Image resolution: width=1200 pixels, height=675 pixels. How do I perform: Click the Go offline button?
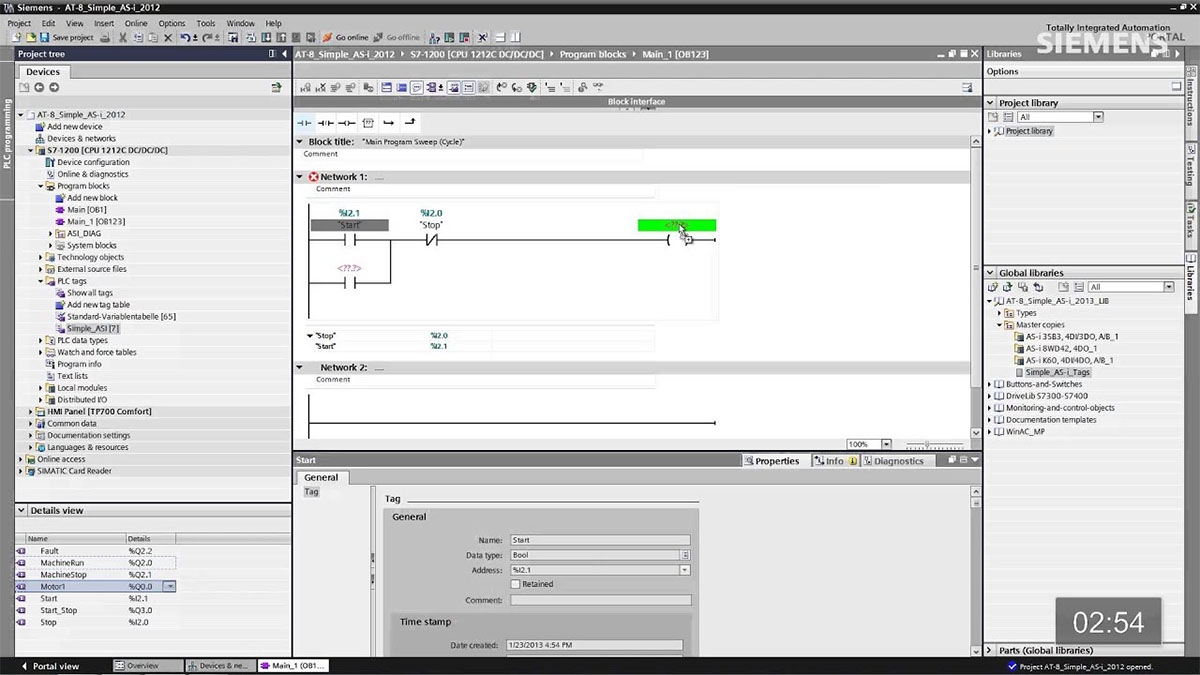pos(397,37)
